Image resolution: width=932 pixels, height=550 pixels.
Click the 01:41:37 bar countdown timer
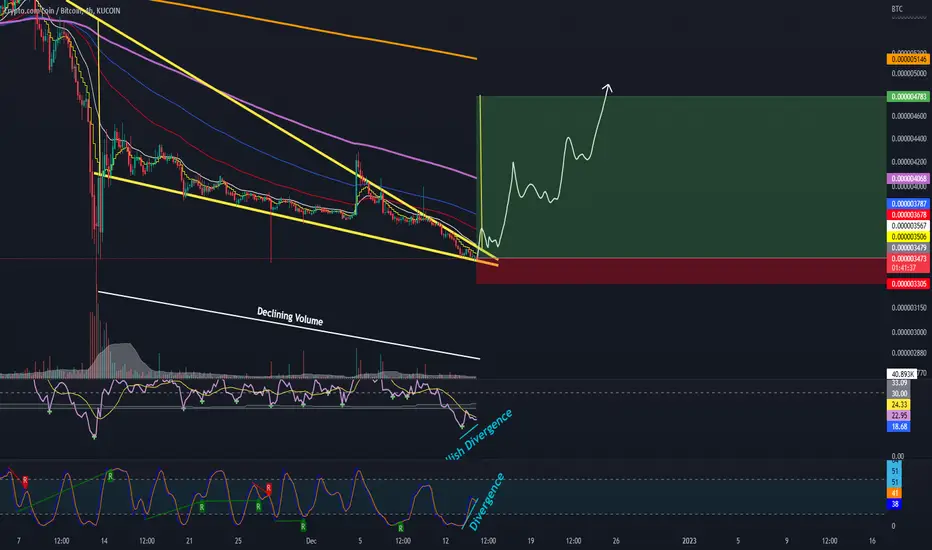903,268
